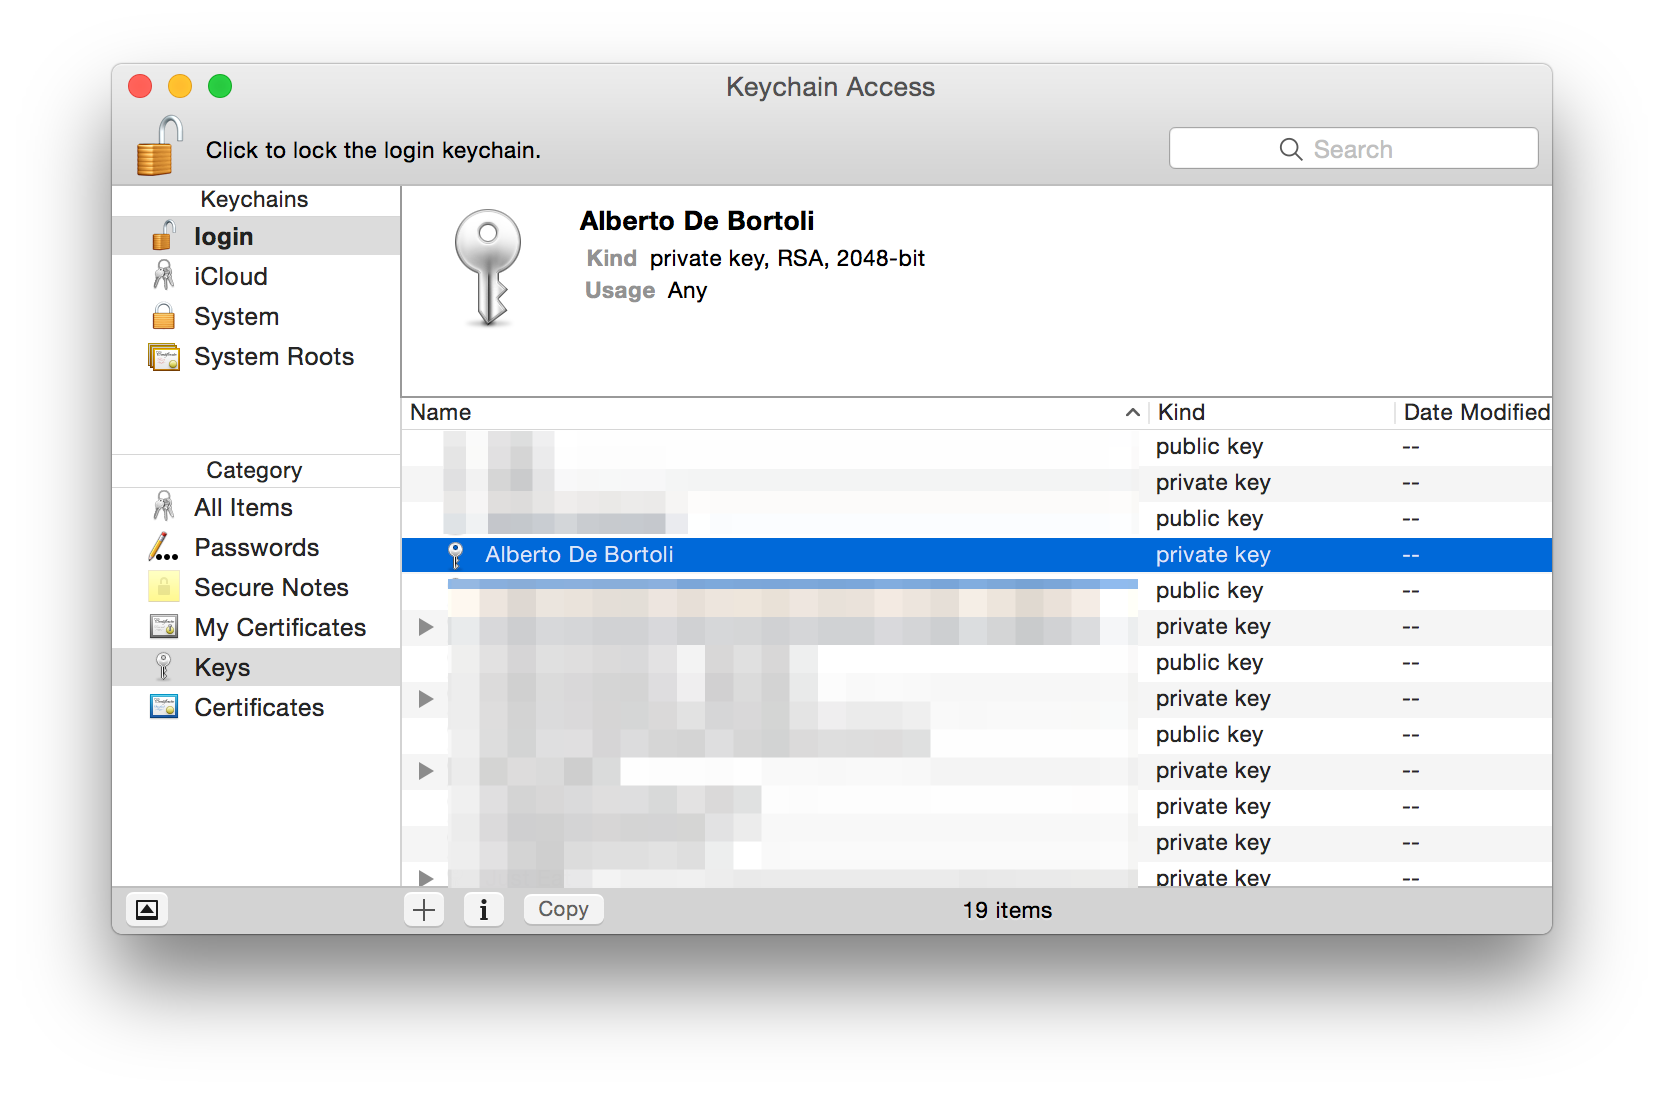Image resolution: width=1664 pixels, height=1094 pixels.
Task: Select the Keys category
Action: (256, 667)
